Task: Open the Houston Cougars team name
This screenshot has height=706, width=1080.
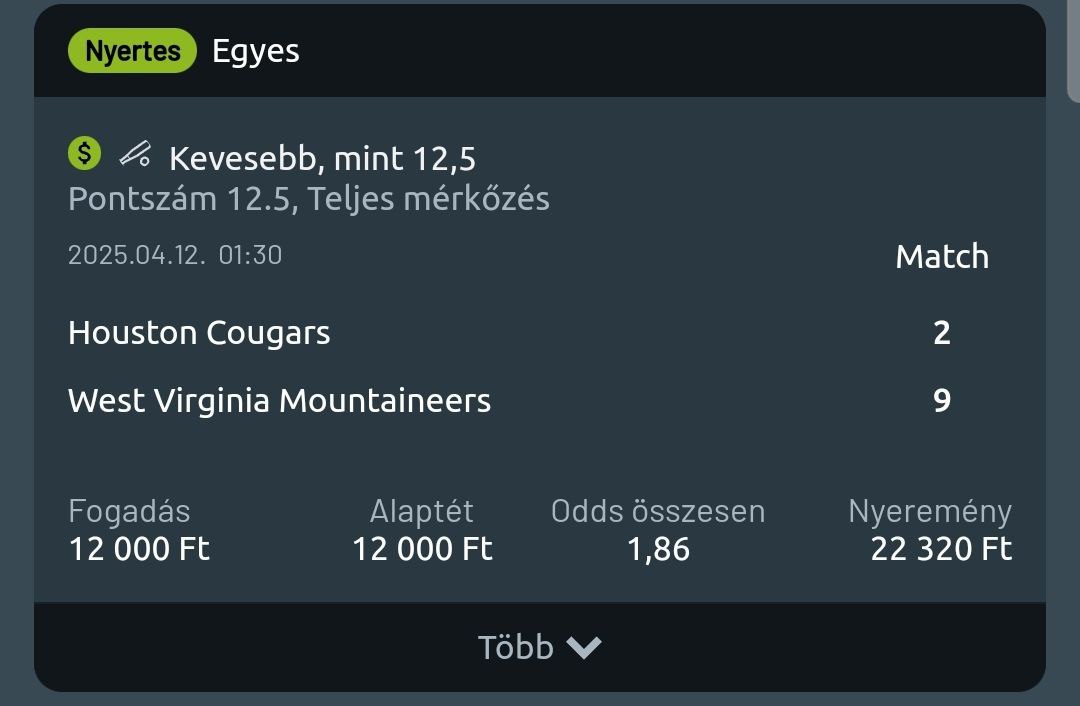Action: pos(199,332)
